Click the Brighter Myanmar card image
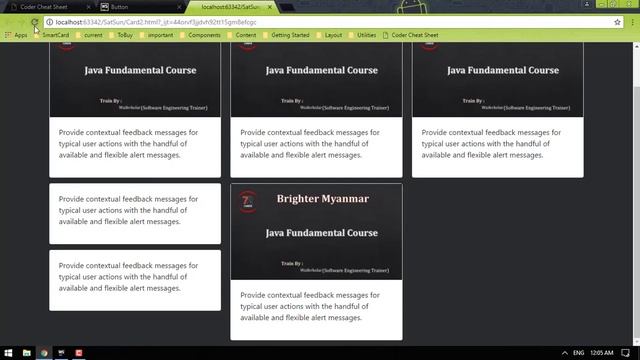Screen dimensions: 640x360 click(x=316, y=231)
